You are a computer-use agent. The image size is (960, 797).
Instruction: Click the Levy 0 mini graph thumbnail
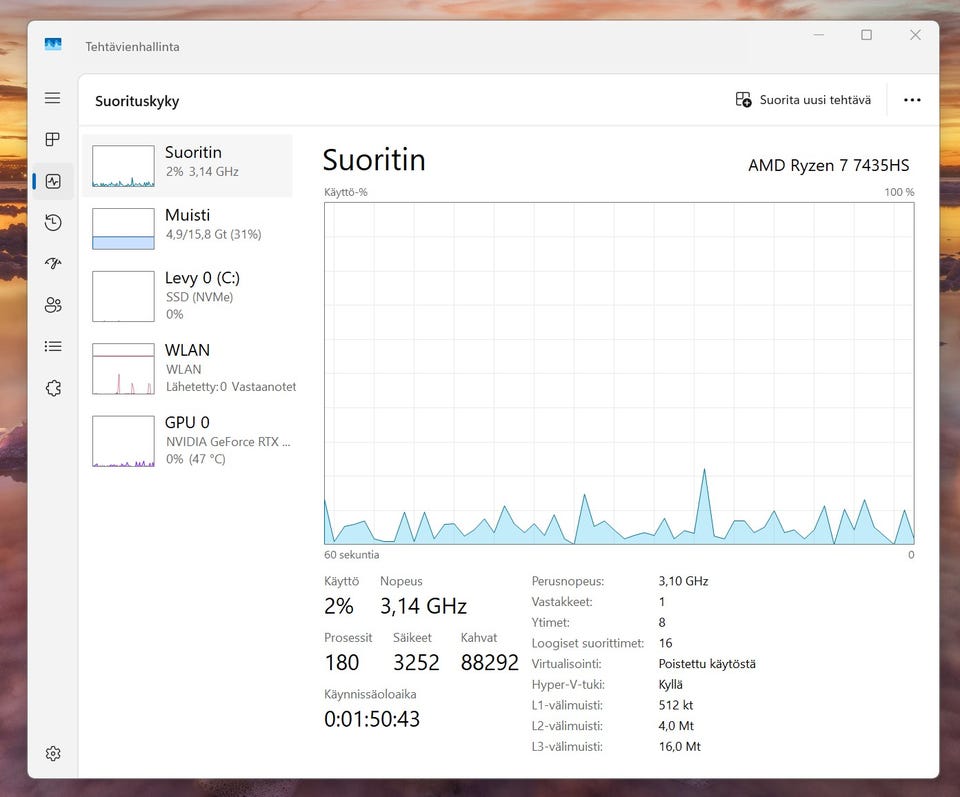click(x=123, y=296)
